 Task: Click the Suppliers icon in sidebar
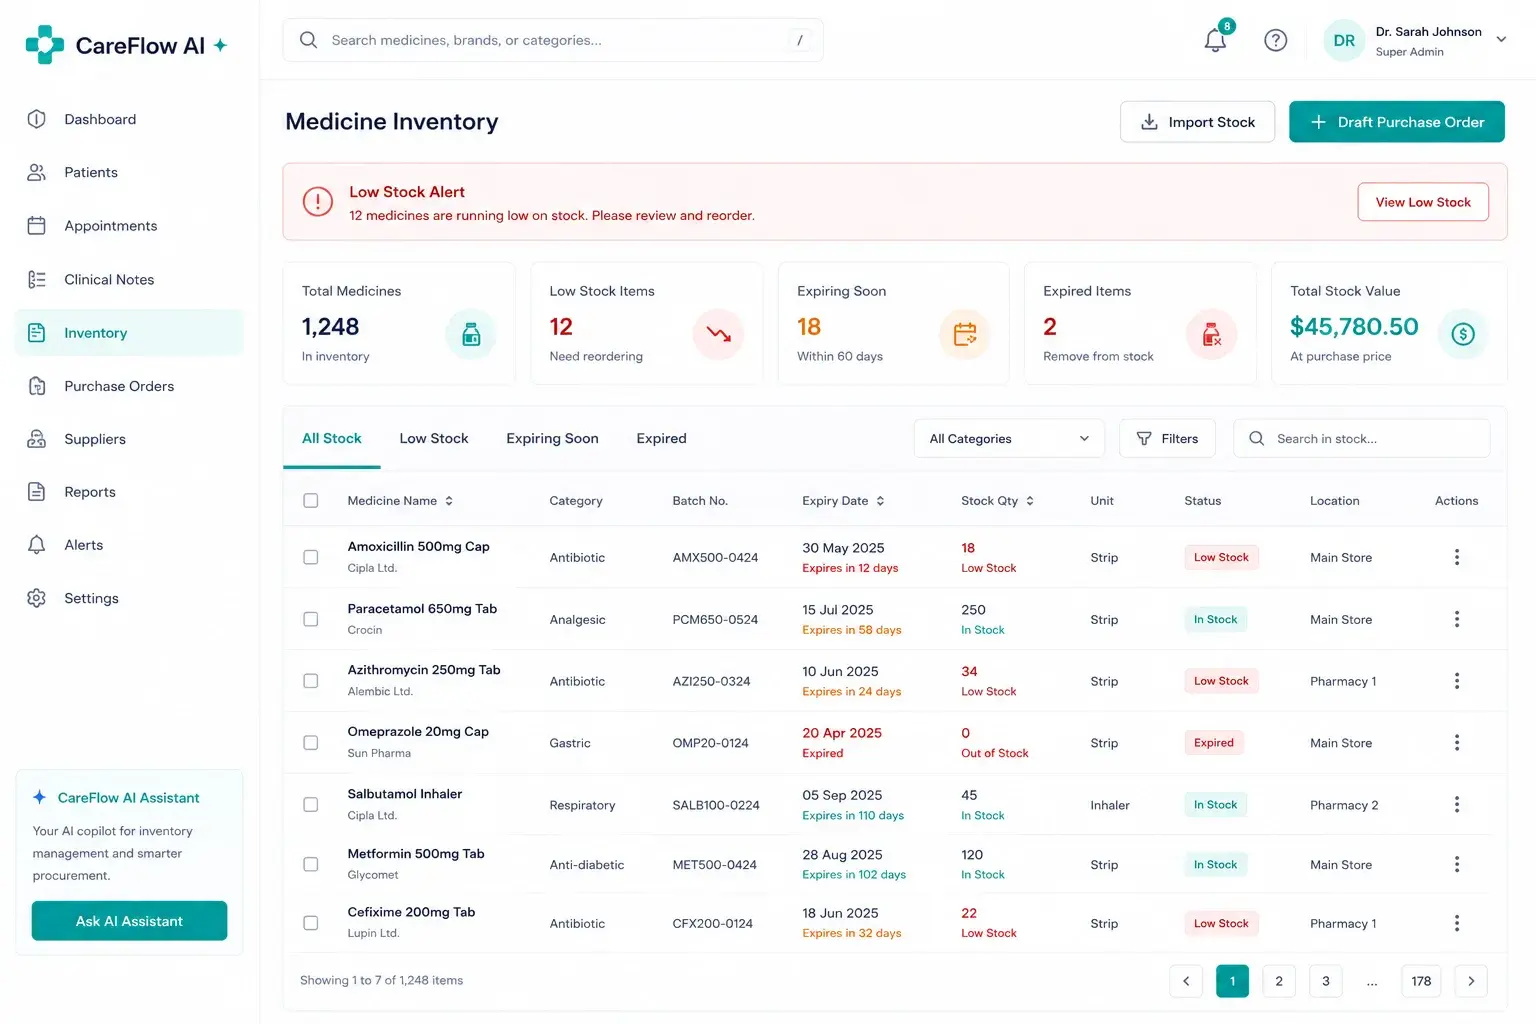[37, 439]
